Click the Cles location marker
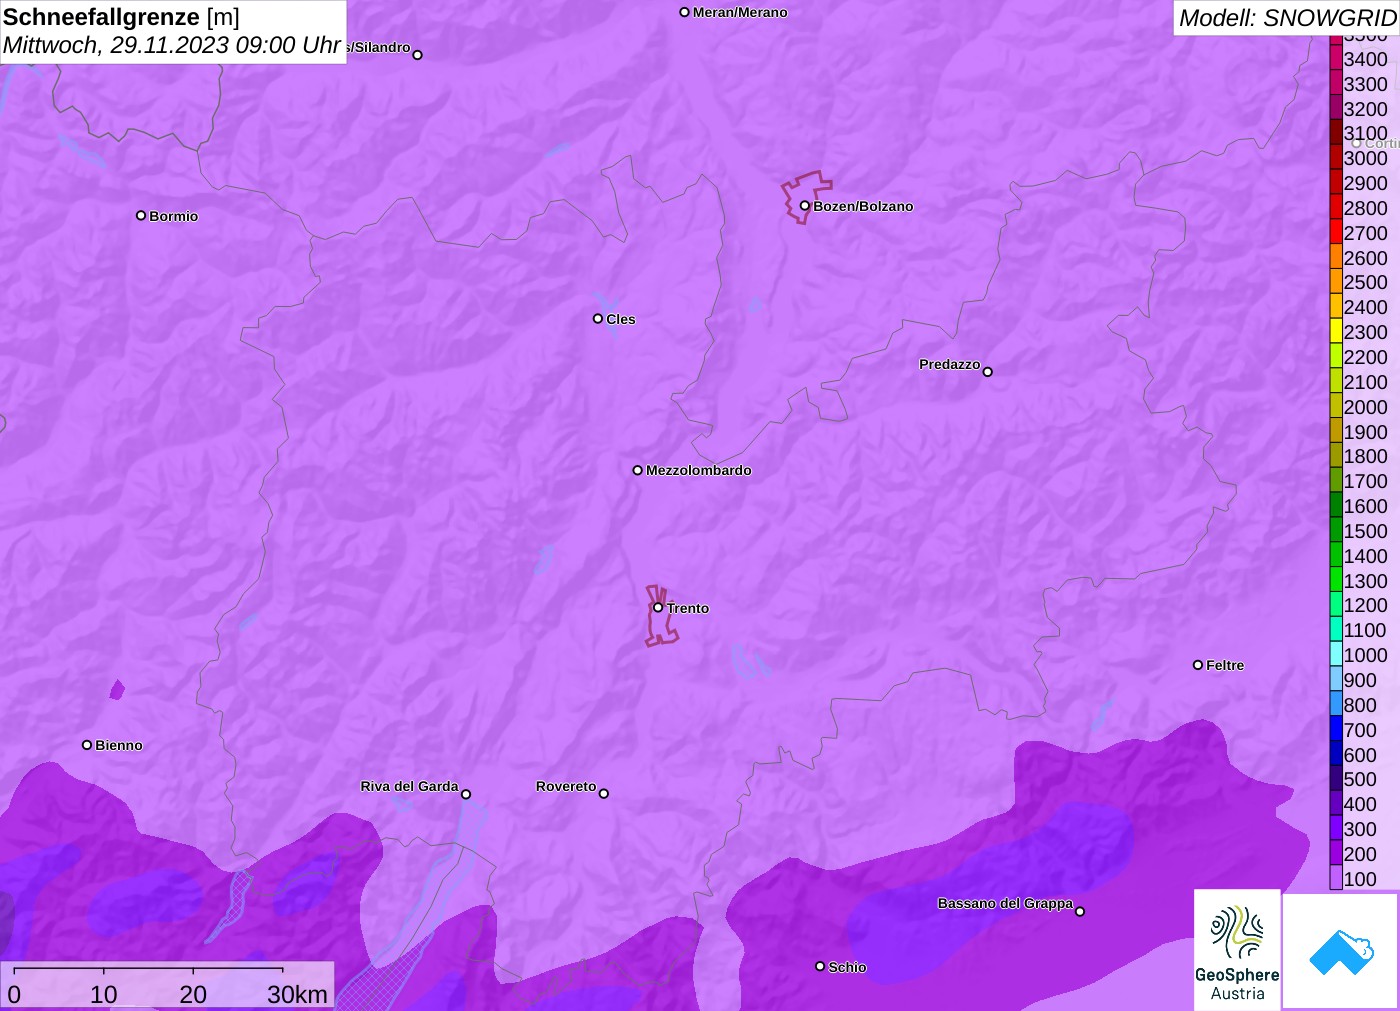This screenshot has width=1400, height=1011. coord(598,319)
